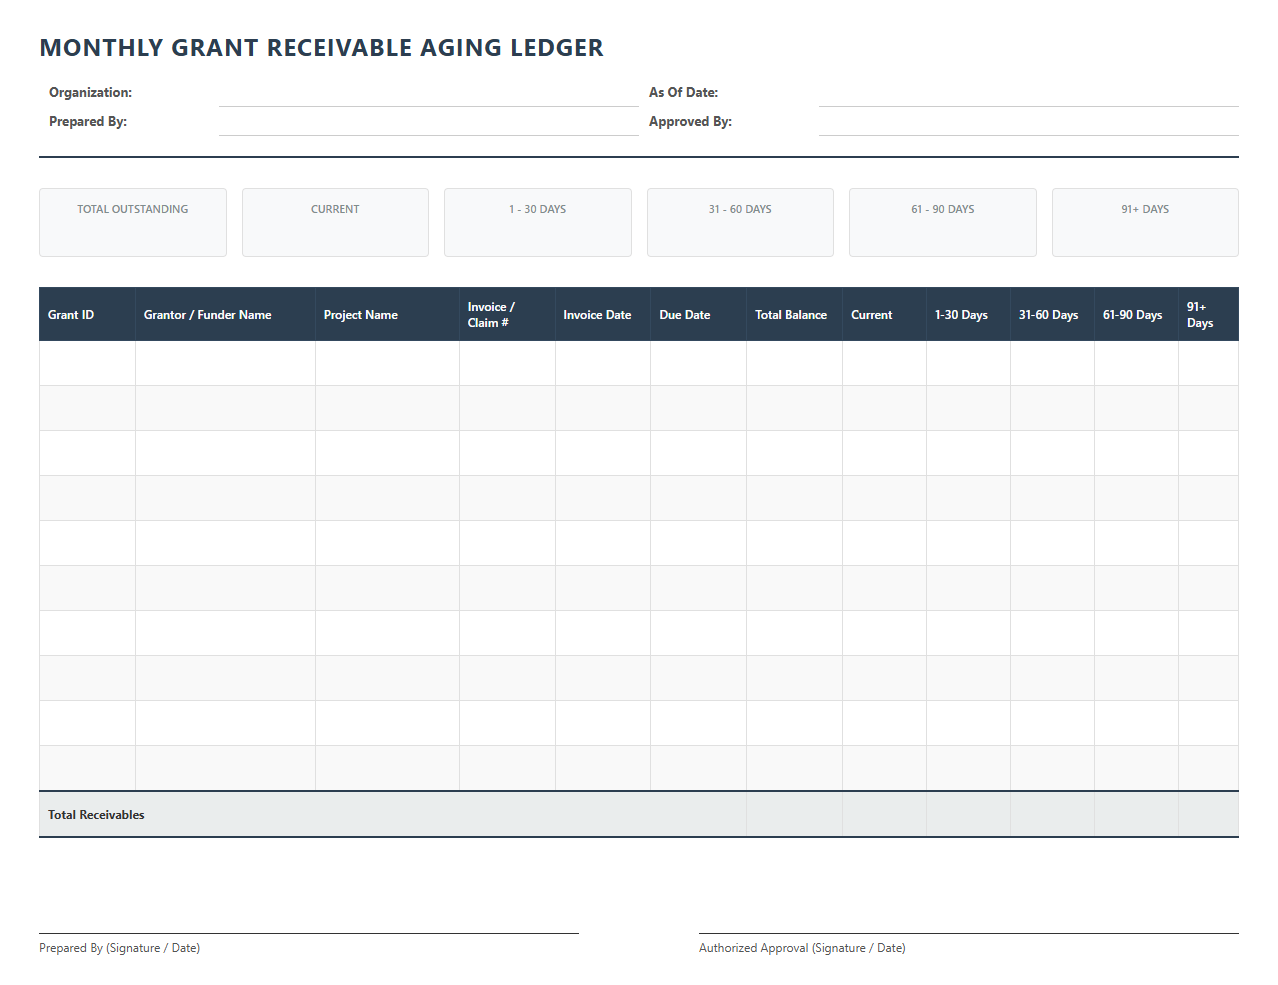Click the Approved By input line

[1028, 122]
